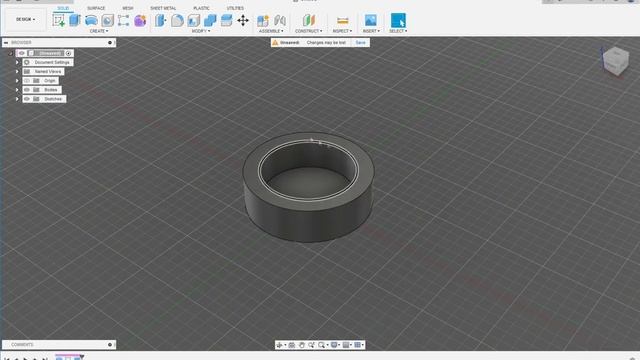Select the Offset Face tool
This screenshot has height=360, width=640.
pos(227,20)
